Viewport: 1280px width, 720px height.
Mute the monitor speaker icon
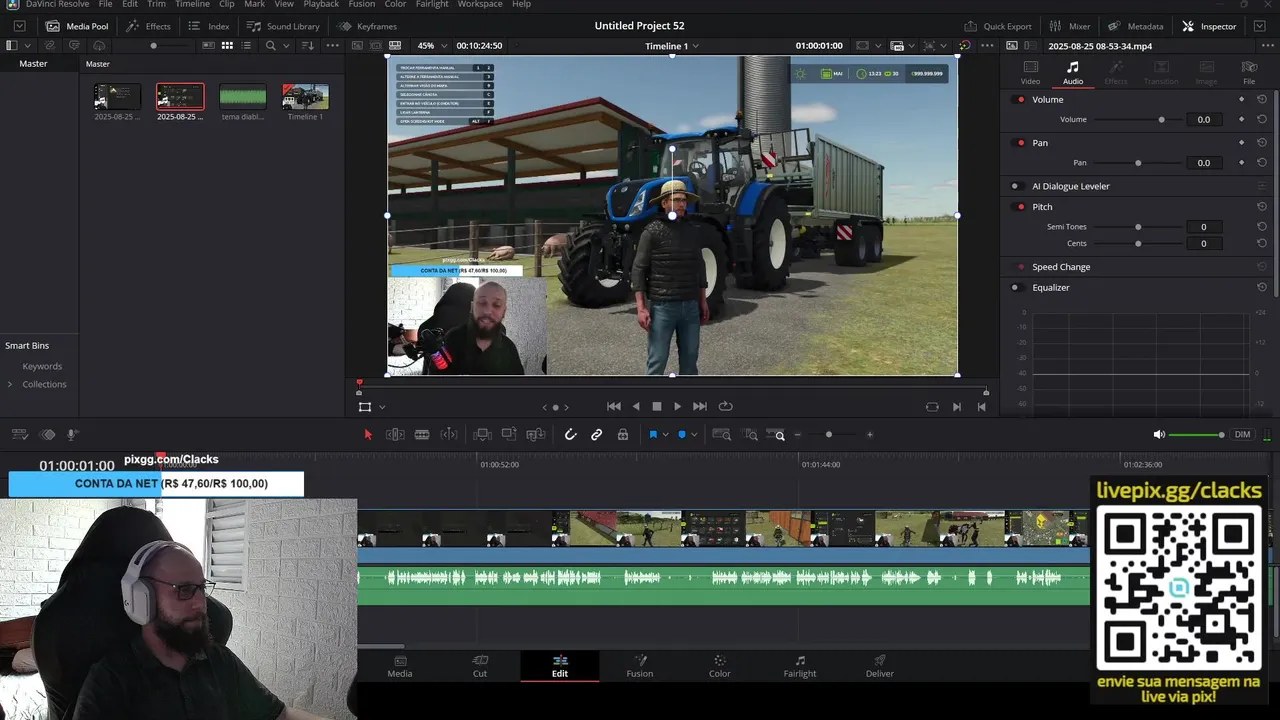(1159, 434)
